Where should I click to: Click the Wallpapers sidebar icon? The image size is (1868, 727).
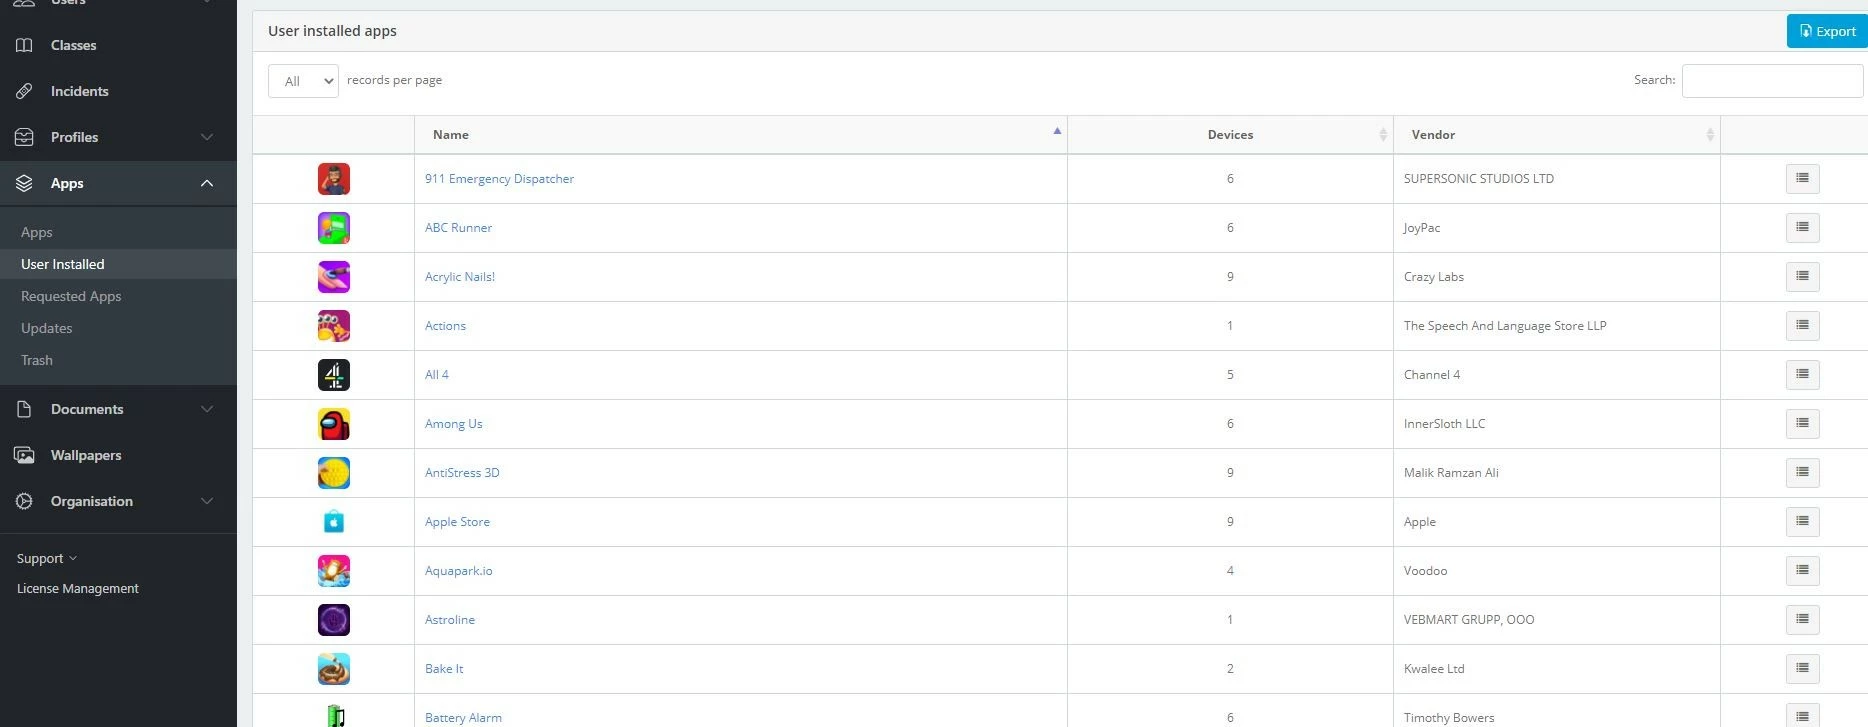pyautogui.click(x=24, y=455)
